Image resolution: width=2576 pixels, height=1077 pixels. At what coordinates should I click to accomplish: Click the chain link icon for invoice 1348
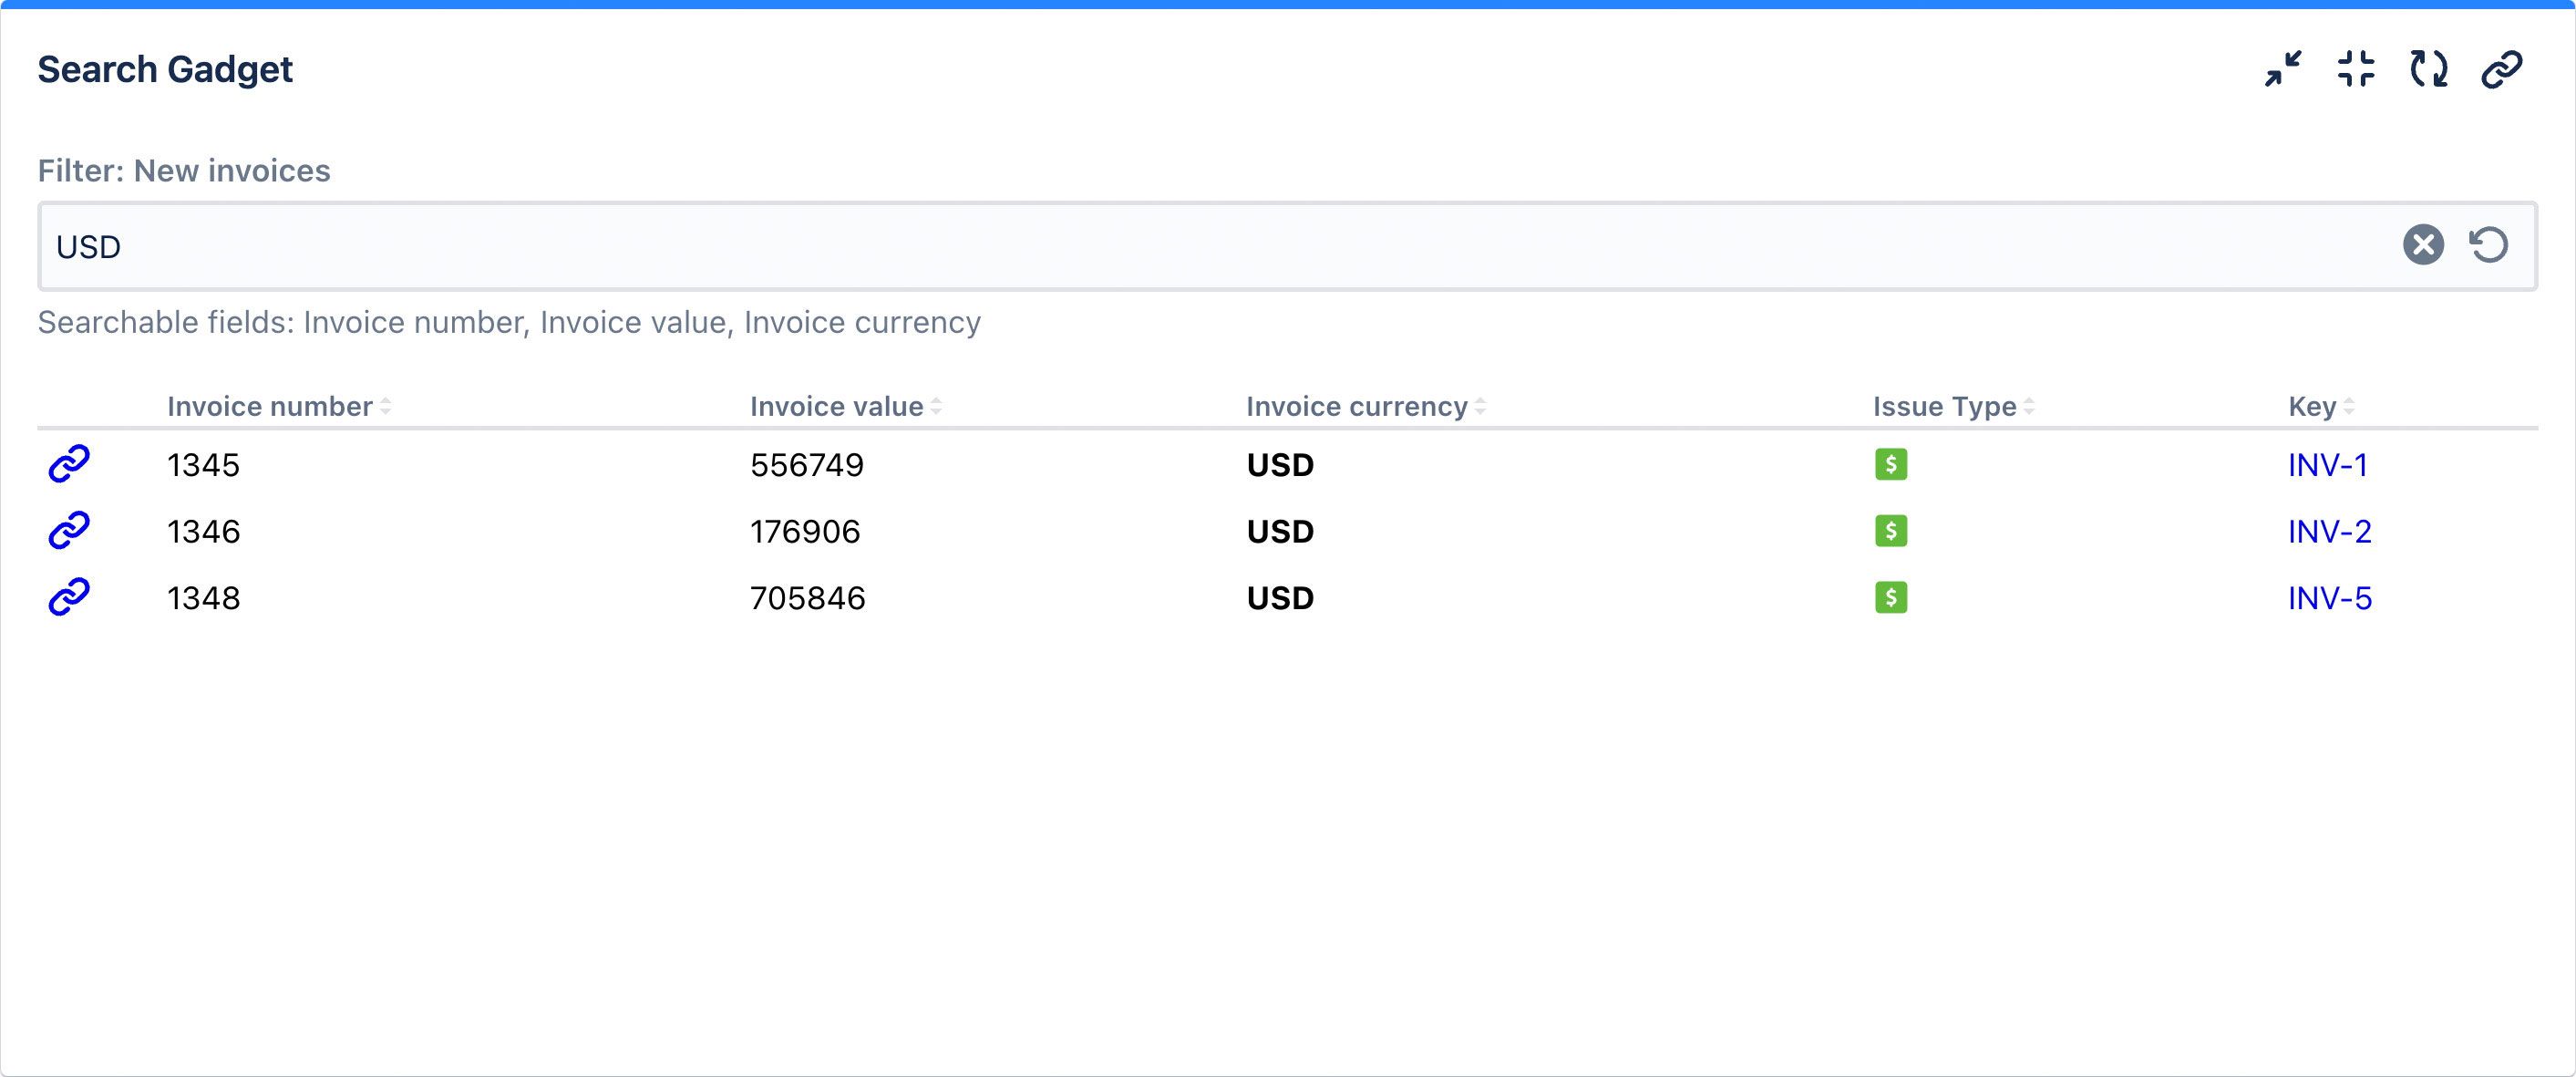click(69, 597)
